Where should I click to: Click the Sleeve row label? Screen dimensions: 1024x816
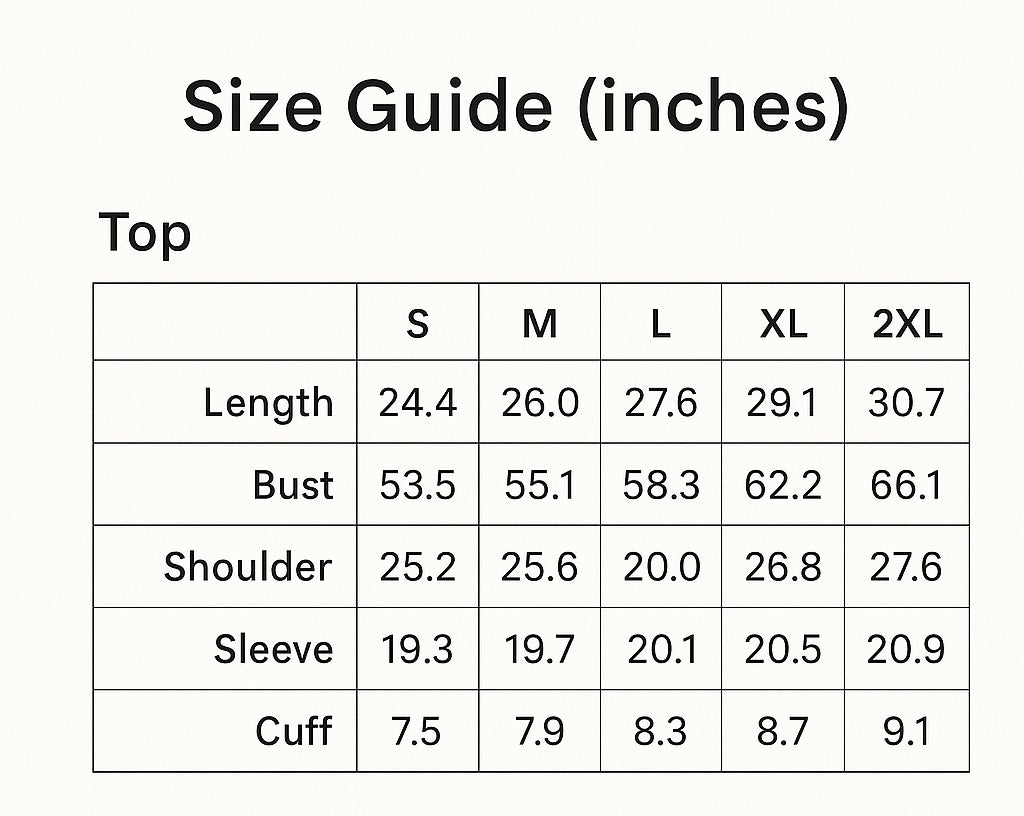click(273, 650)
